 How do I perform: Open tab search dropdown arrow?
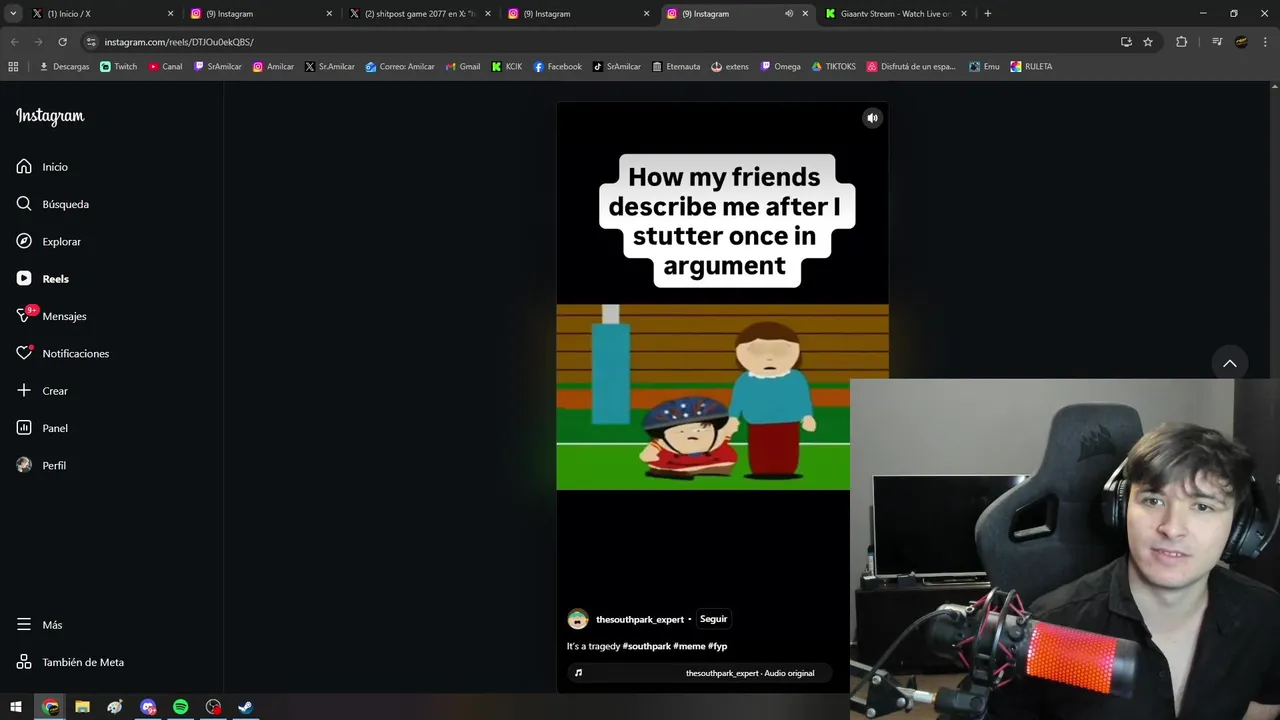pos(13,14)
